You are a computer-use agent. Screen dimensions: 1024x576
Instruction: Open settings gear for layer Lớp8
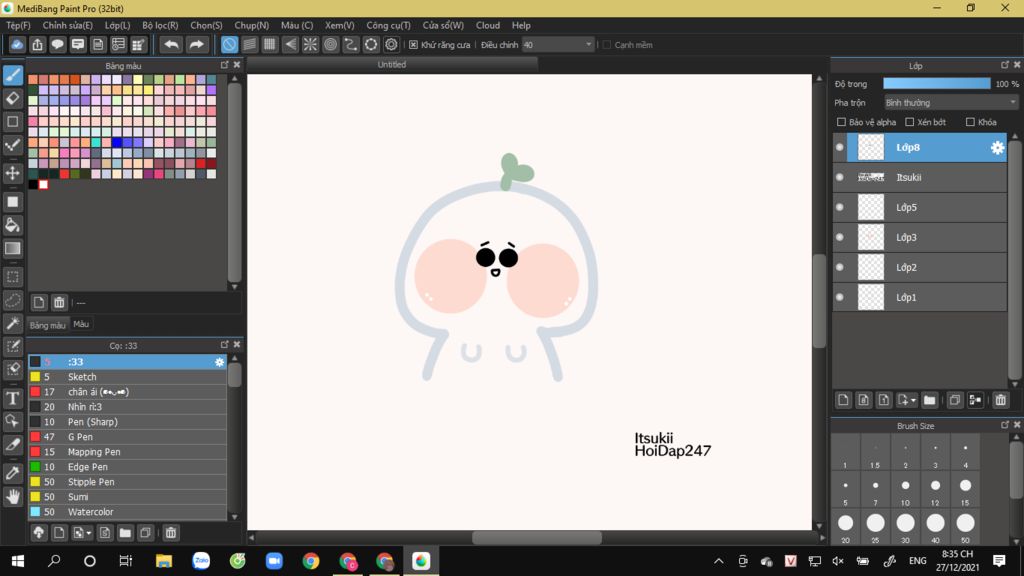(x=997, y=148)
